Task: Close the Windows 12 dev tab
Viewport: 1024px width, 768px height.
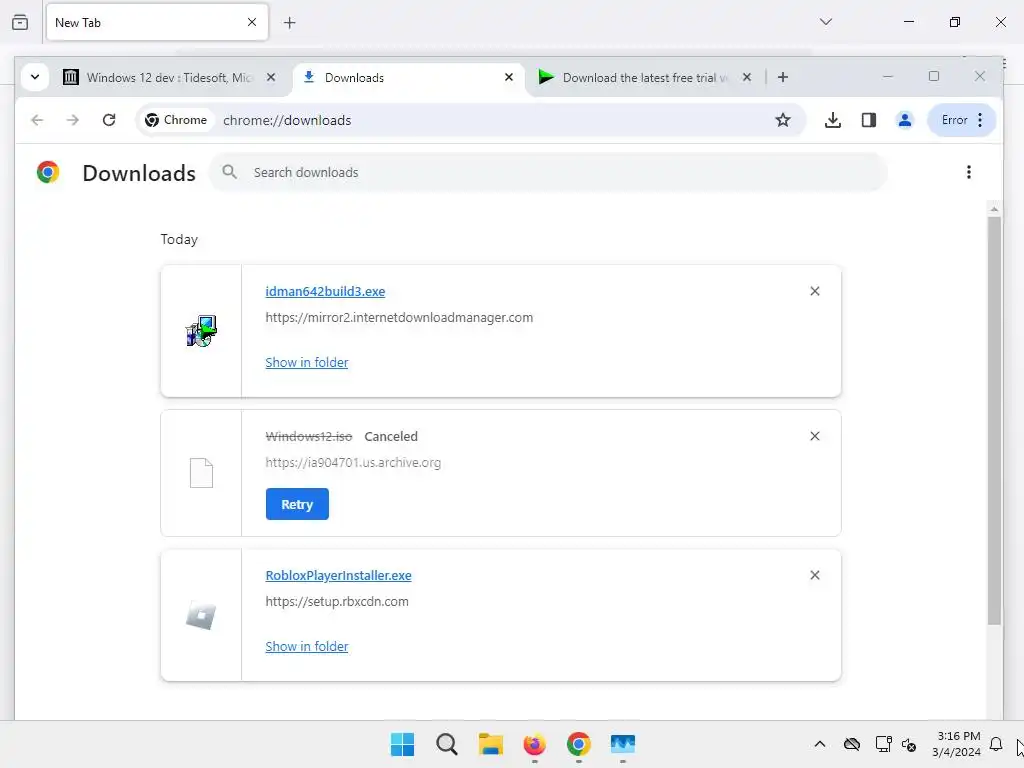Action: (271, 77)
